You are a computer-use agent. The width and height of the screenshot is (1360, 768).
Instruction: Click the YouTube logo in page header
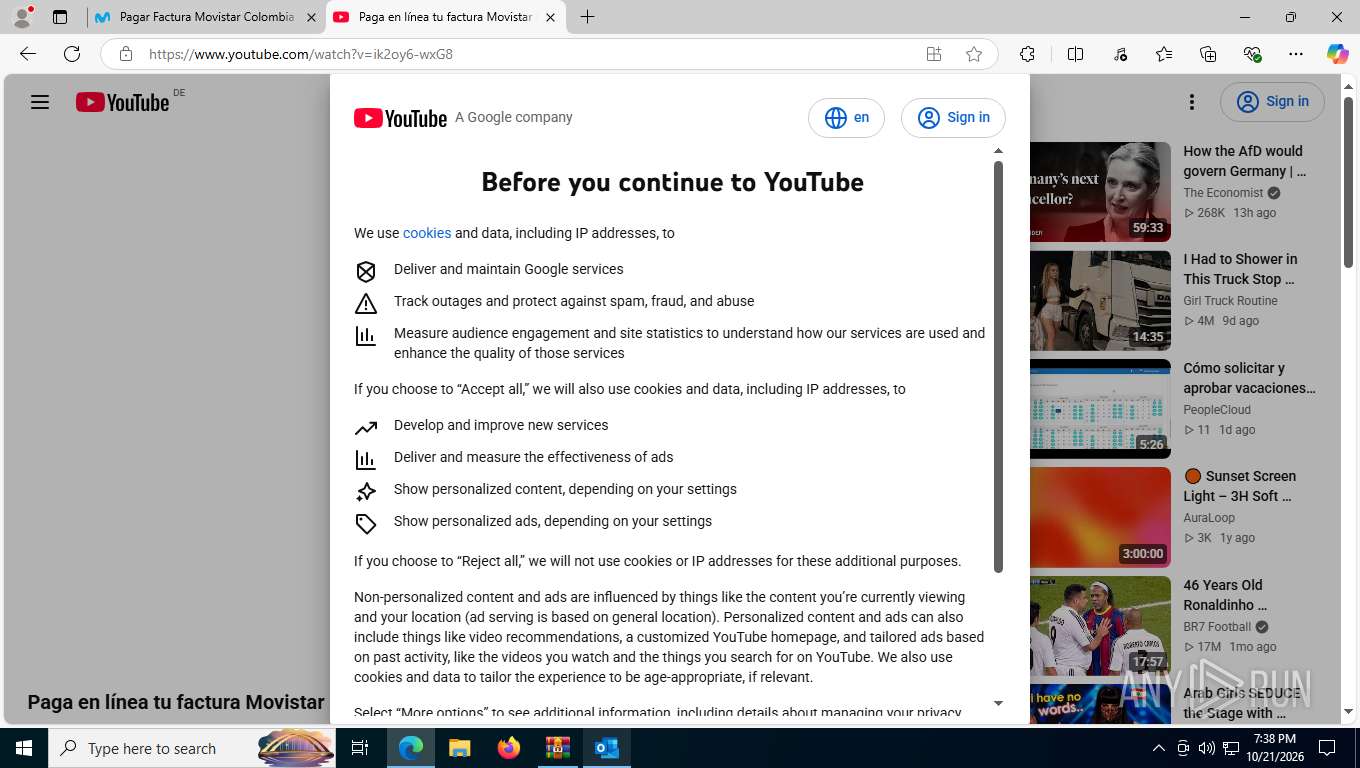point(123,102)
